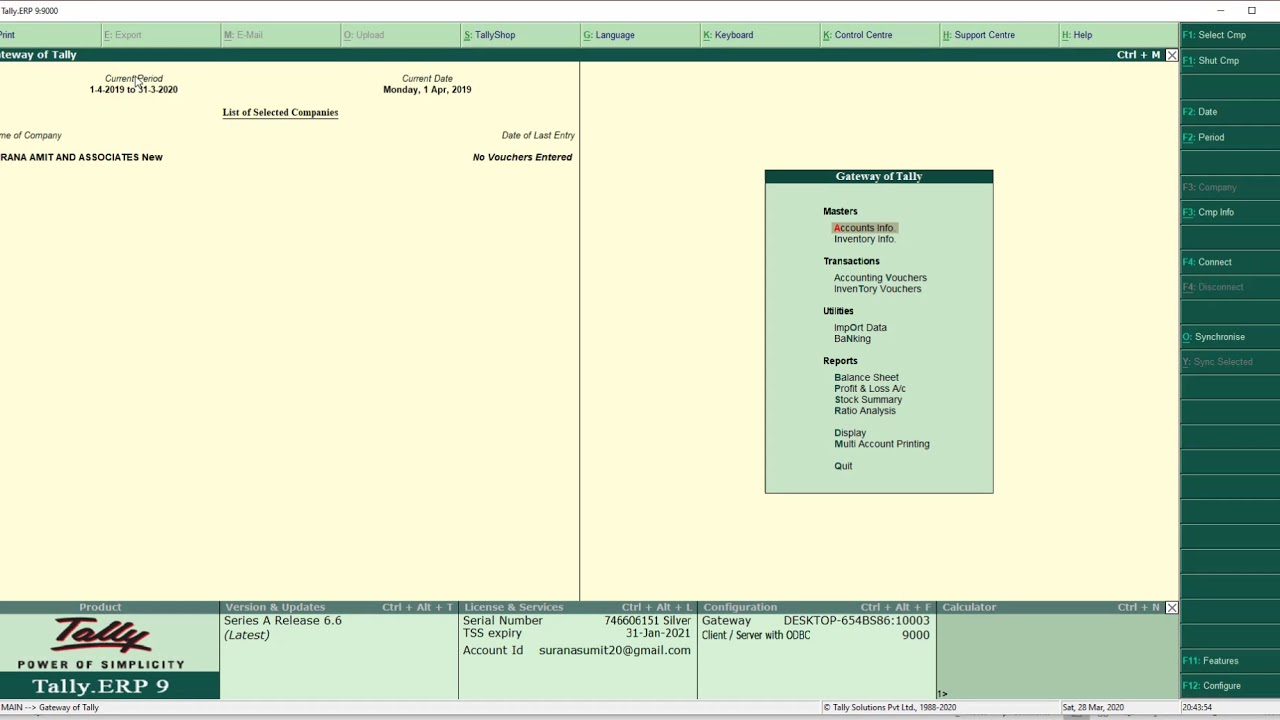Screen dimensions: 1280x720
Task: Open Profit & Loss A/c report
Action: 870,389
